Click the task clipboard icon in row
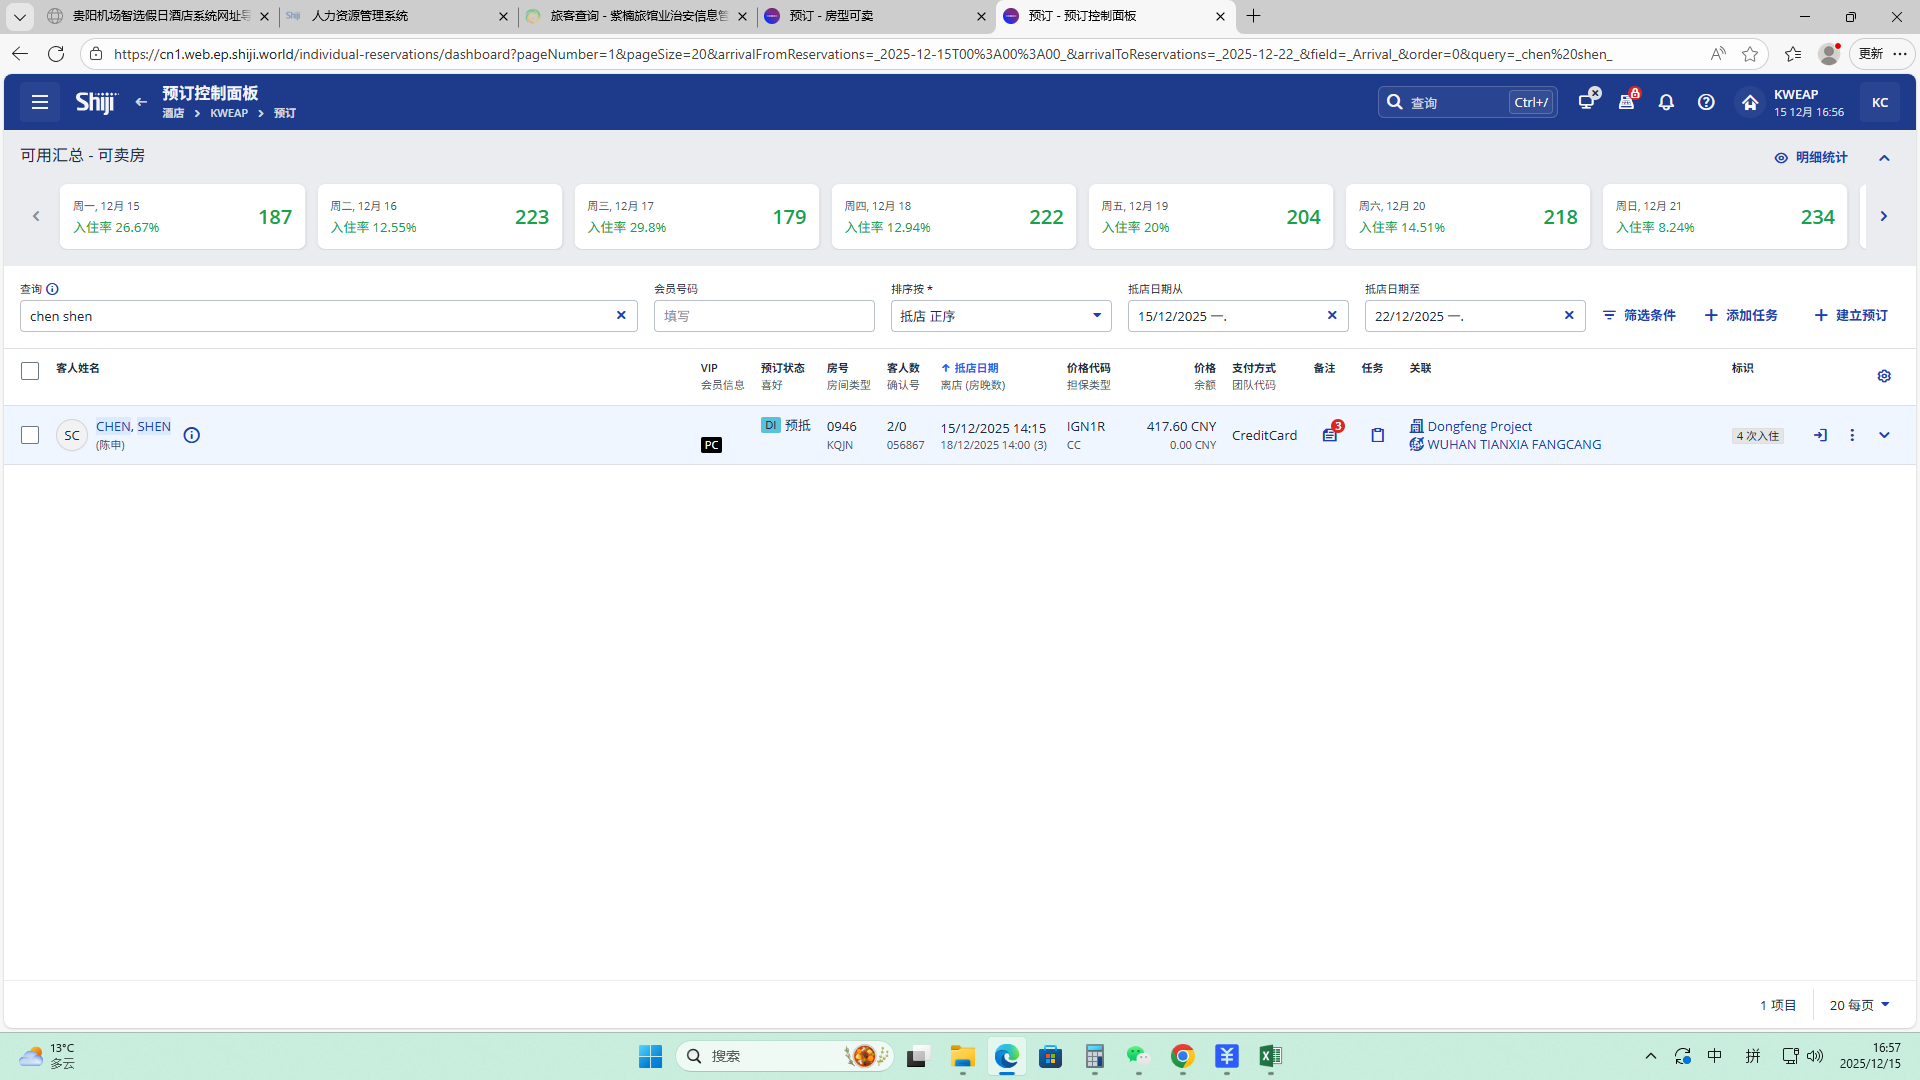Screen dimensions: 1920x1080 [x=1377, y=435]
